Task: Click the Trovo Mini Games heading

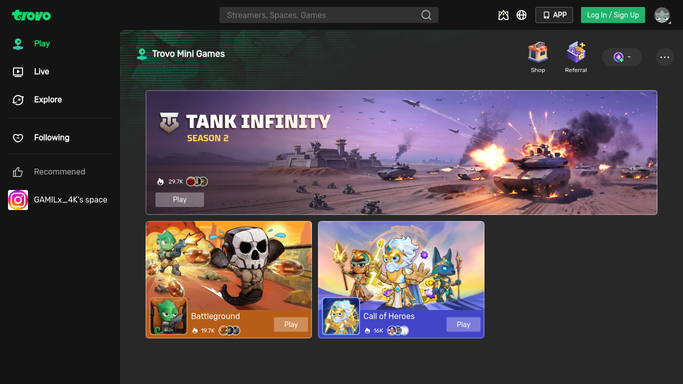Action: tap(188, 54)
